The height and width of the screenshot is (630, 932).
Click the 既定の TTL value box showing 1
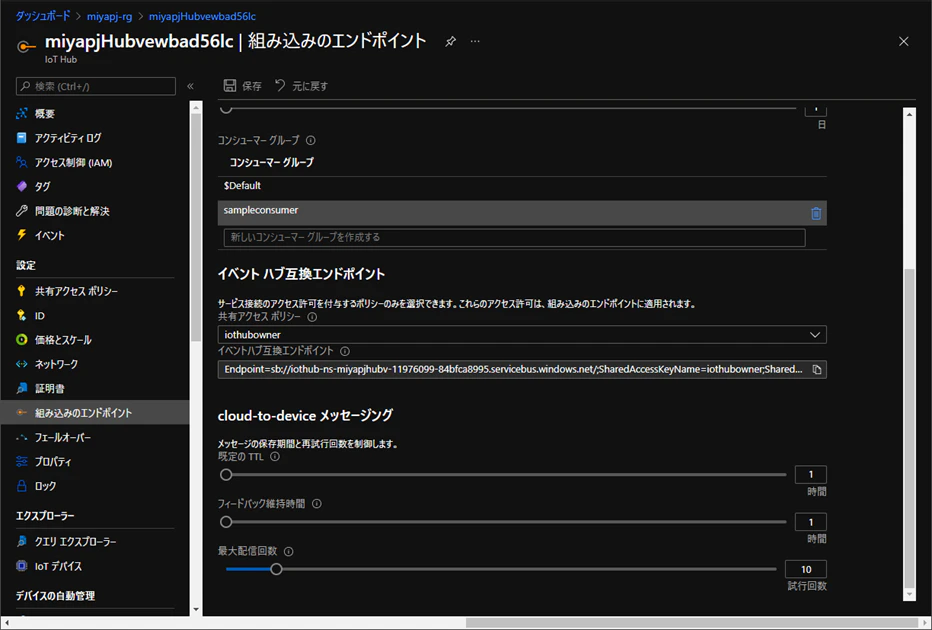tap(811, 474)
